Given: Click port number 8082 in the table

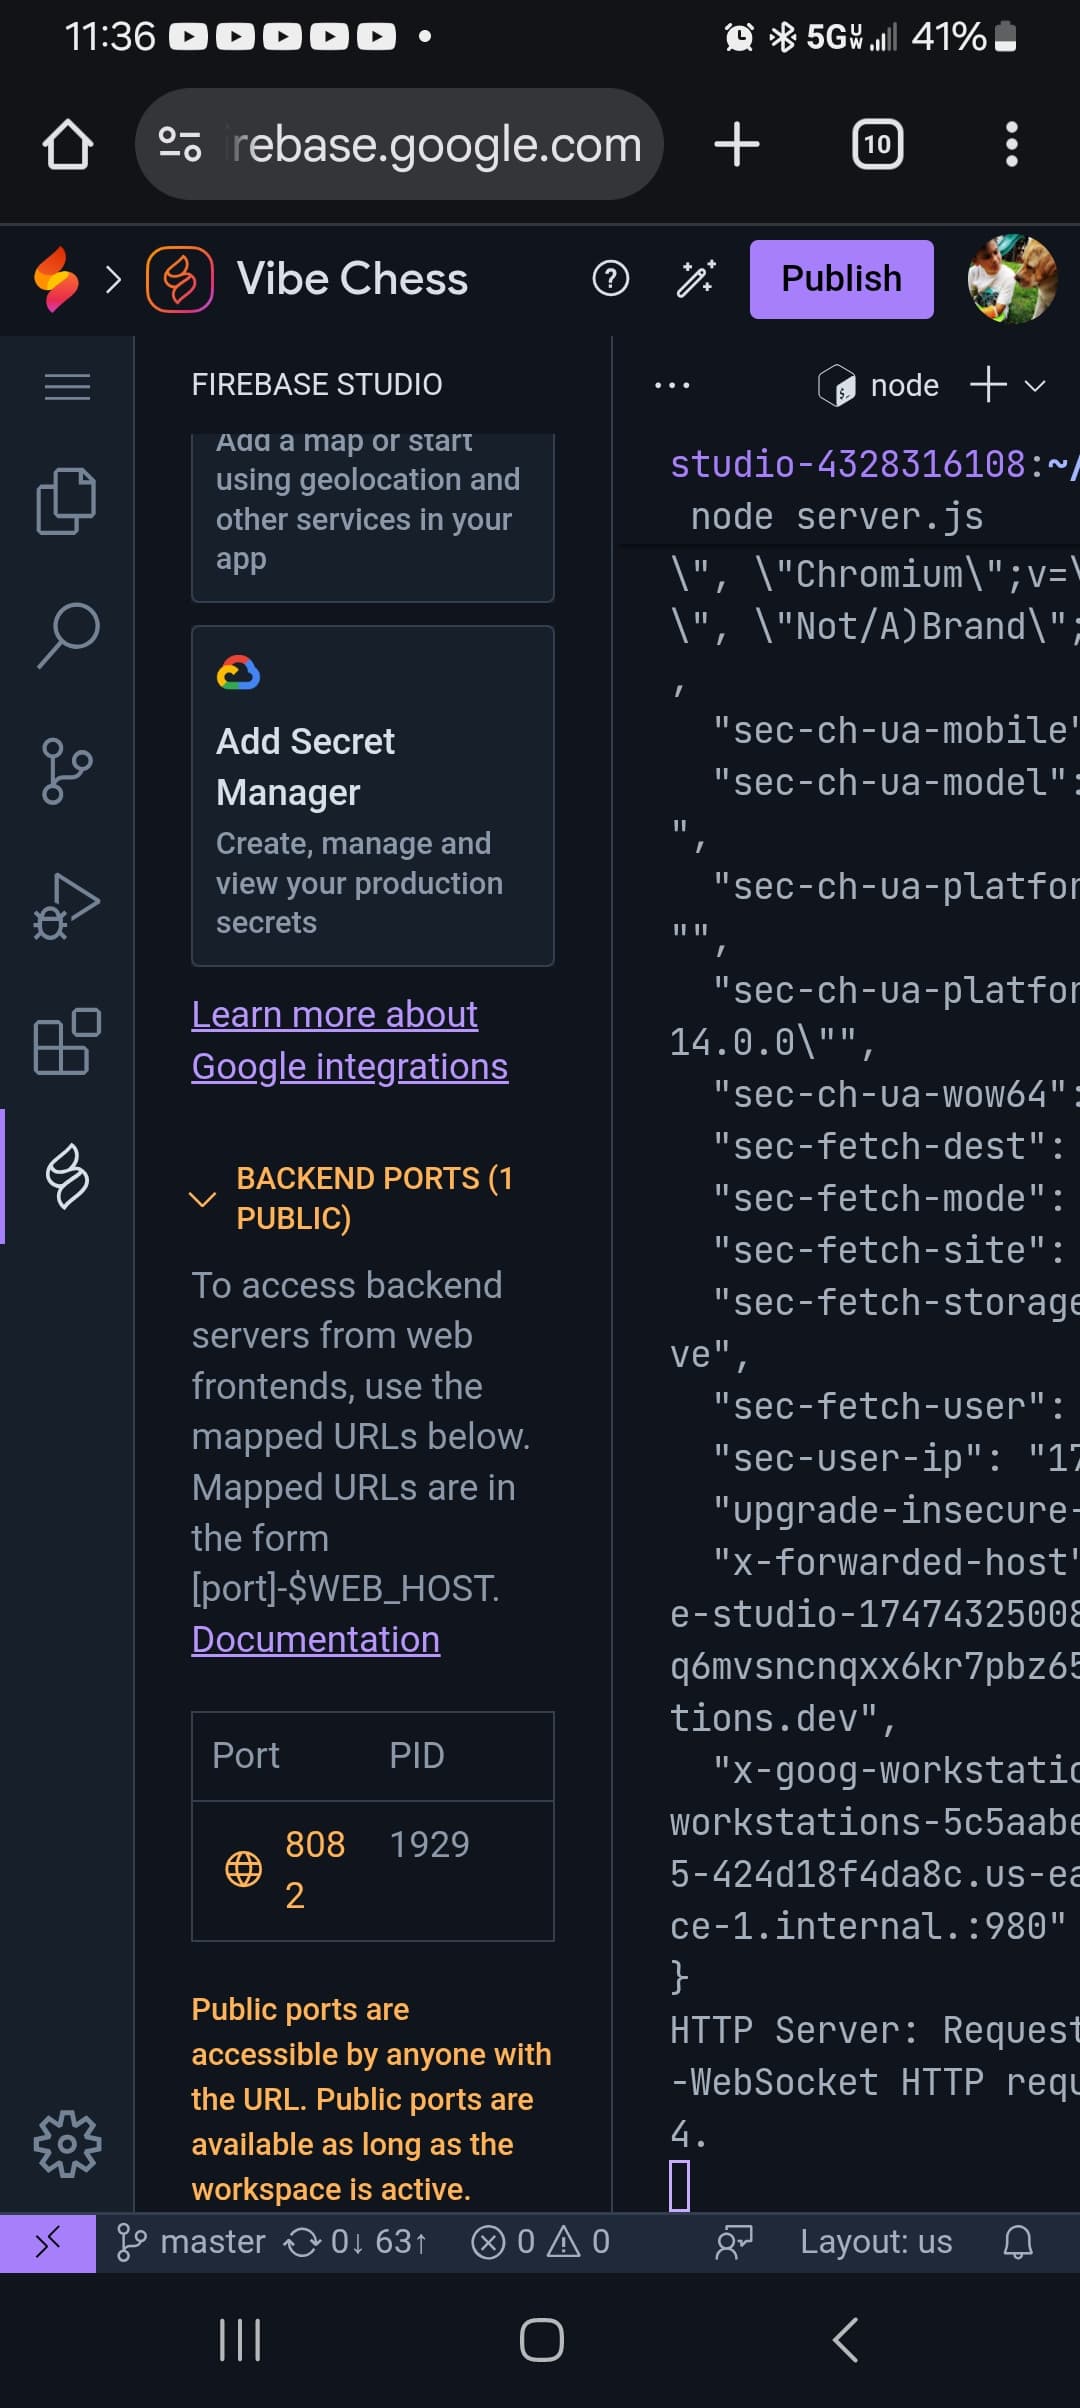Looking at the screenshot, I should [x=315, y=1869].
